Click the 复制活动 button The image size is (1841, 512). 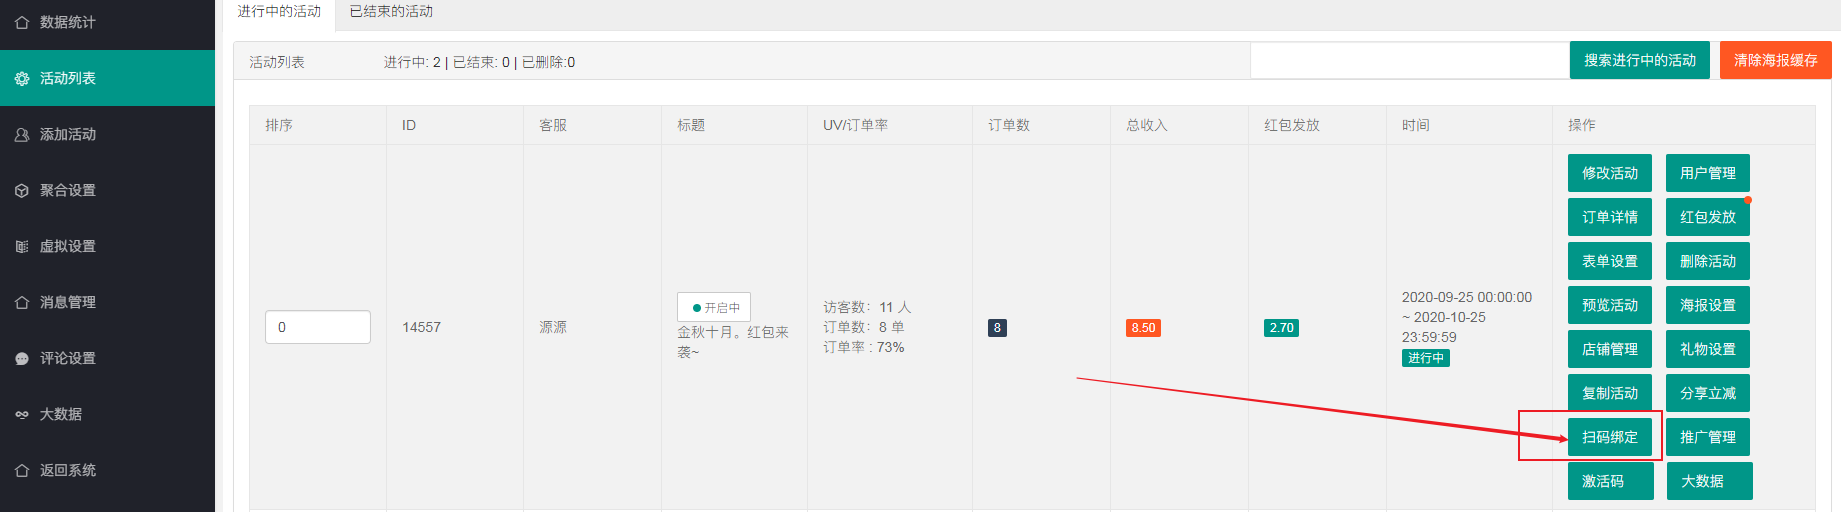(1610, 393)
